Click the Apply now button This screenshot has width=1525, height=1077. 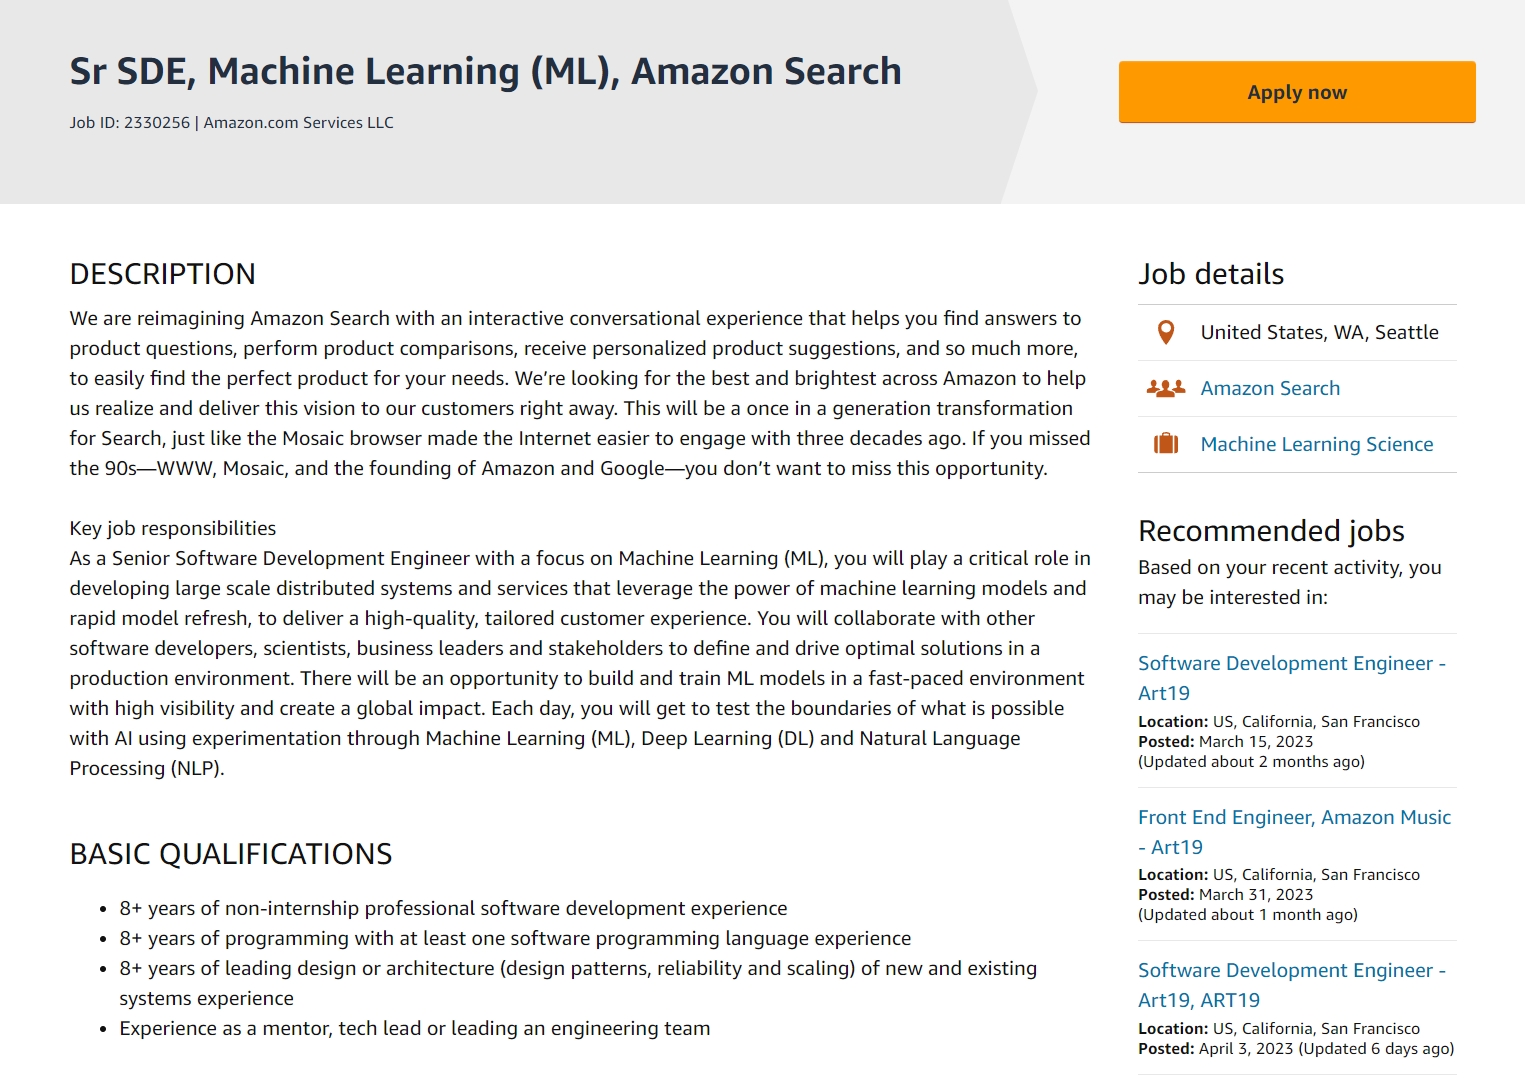(x=1296, y=92)
